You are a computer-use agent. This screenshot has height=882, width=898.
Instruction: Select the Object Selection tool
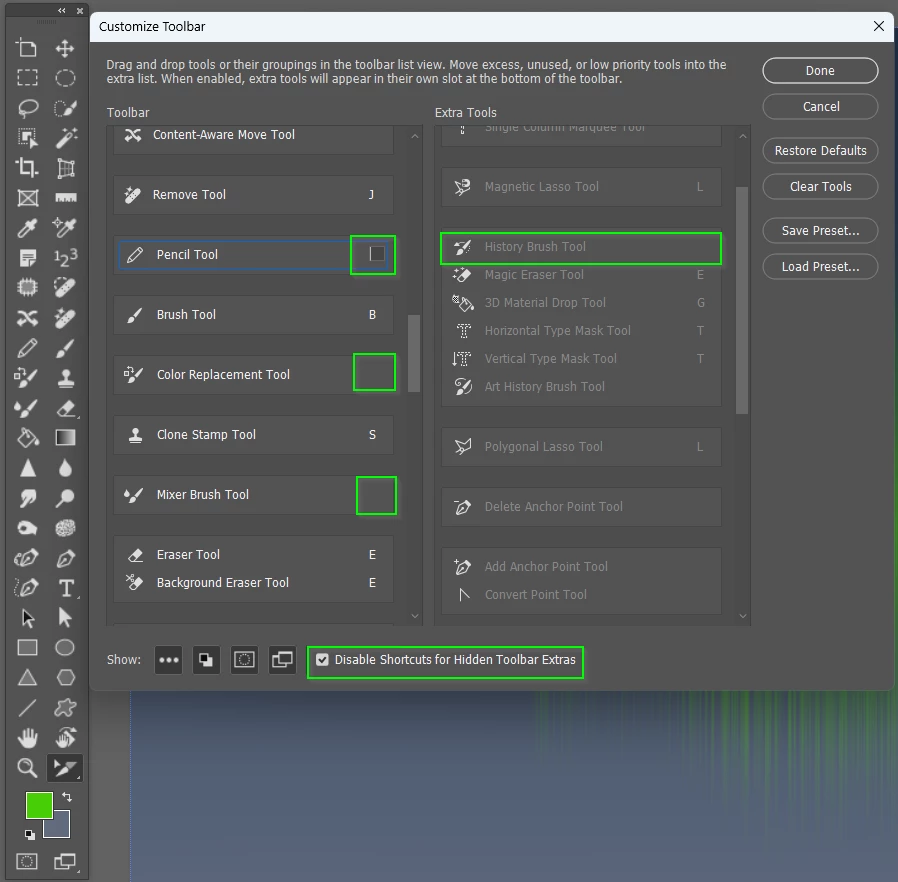[27, 138]
